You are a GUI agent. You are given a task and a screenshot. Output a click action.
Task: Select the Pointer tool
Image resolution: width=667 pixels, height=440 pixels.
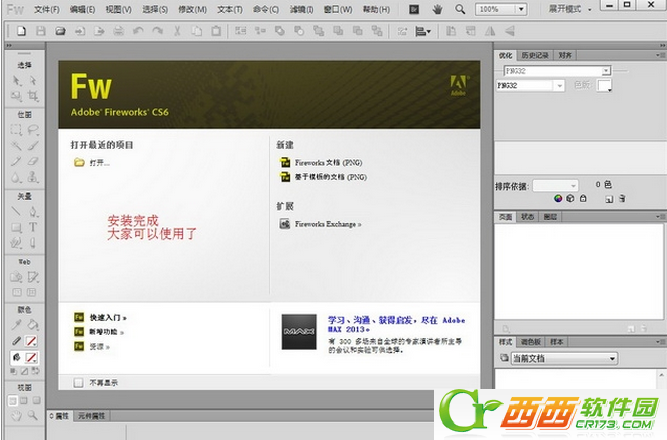pos(17,80)
